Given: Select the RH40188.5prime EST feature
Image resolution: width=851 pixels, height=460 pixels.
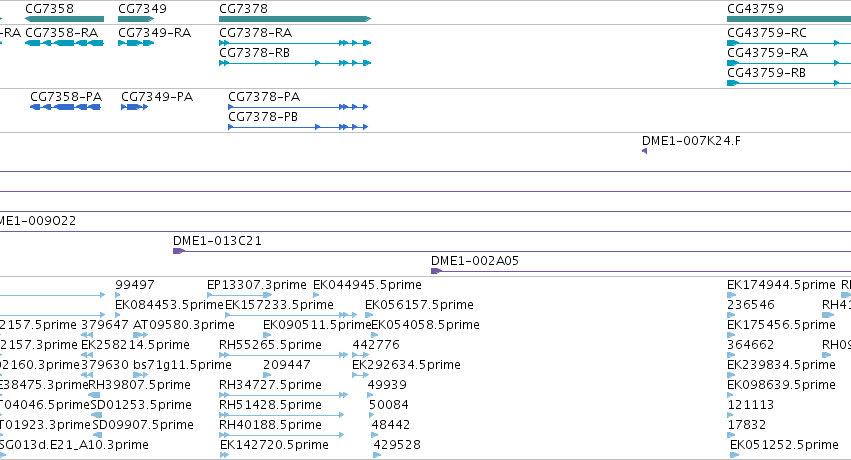Looking at the screenshot, I should (x=281, y=435).
